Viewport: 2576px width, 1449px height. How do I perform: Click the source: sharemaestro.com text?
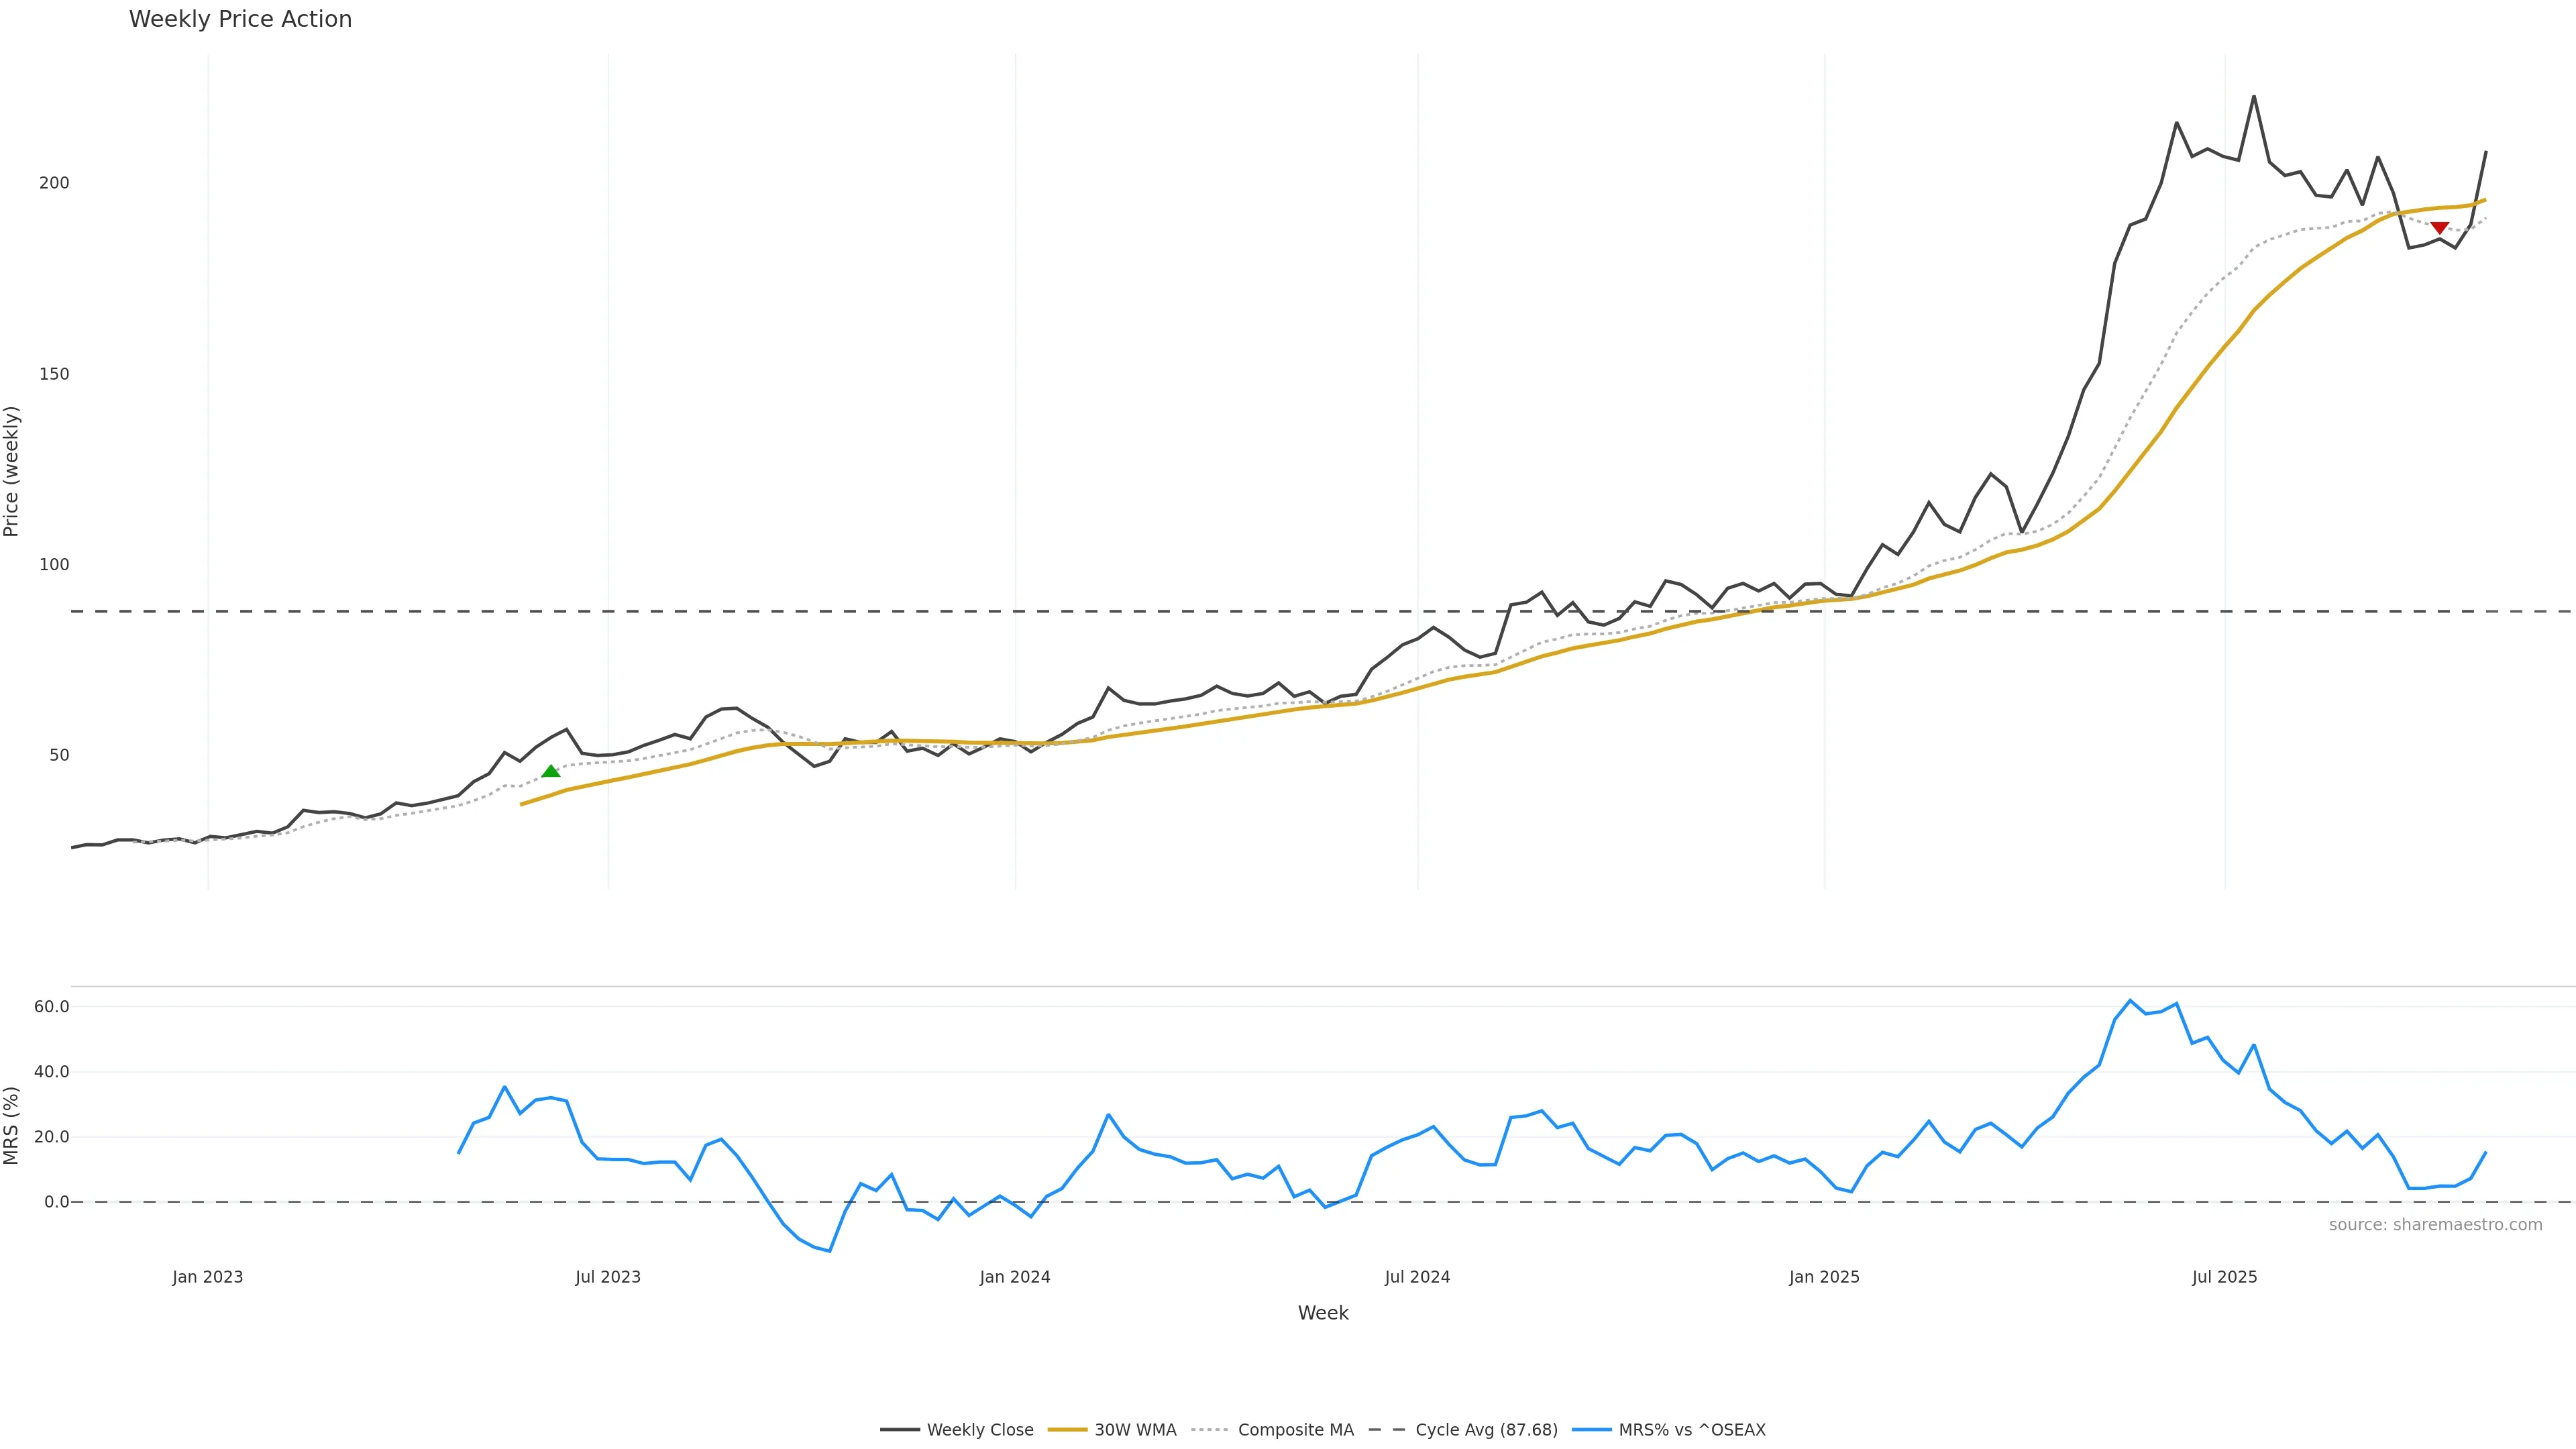(2435, 1225)
